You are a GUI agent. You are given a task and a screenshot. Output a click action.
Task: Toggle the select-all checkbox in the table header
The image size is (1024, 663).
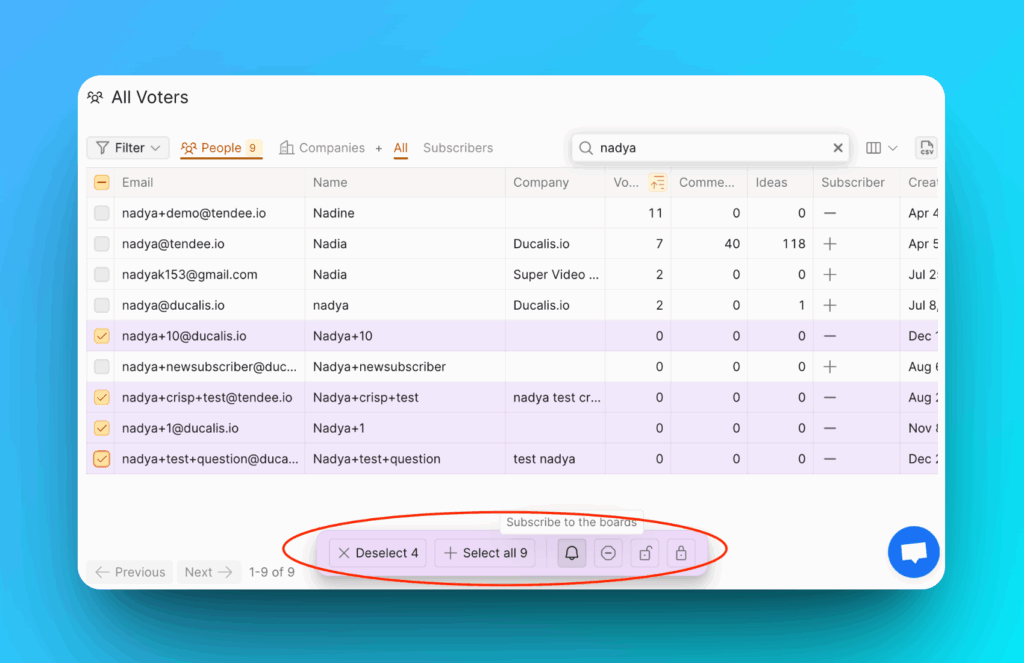(x=102, y=182)
